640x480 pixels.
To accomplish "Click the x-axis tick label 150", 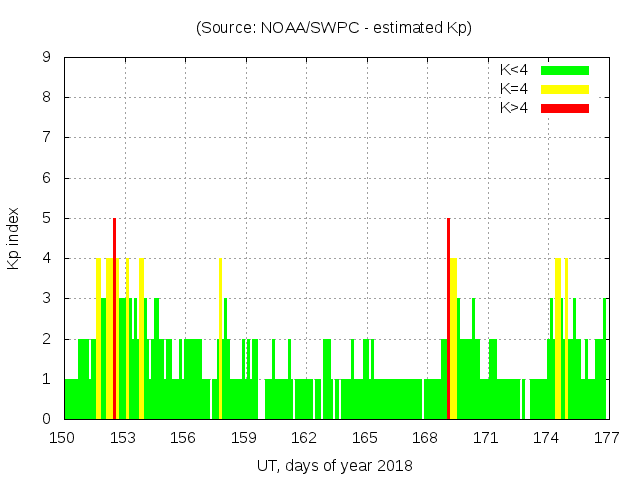I will [64, 438].
